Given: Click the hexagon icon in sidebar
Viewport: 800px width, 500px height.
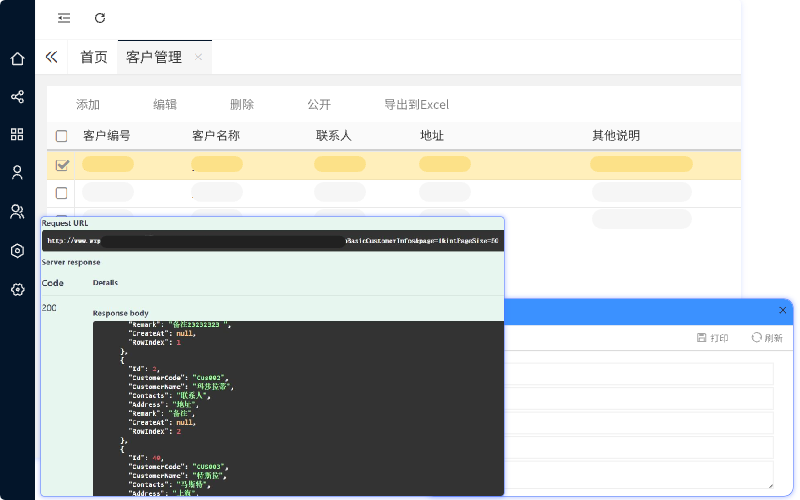Looking at the screenshot, I should click(17, 251).
